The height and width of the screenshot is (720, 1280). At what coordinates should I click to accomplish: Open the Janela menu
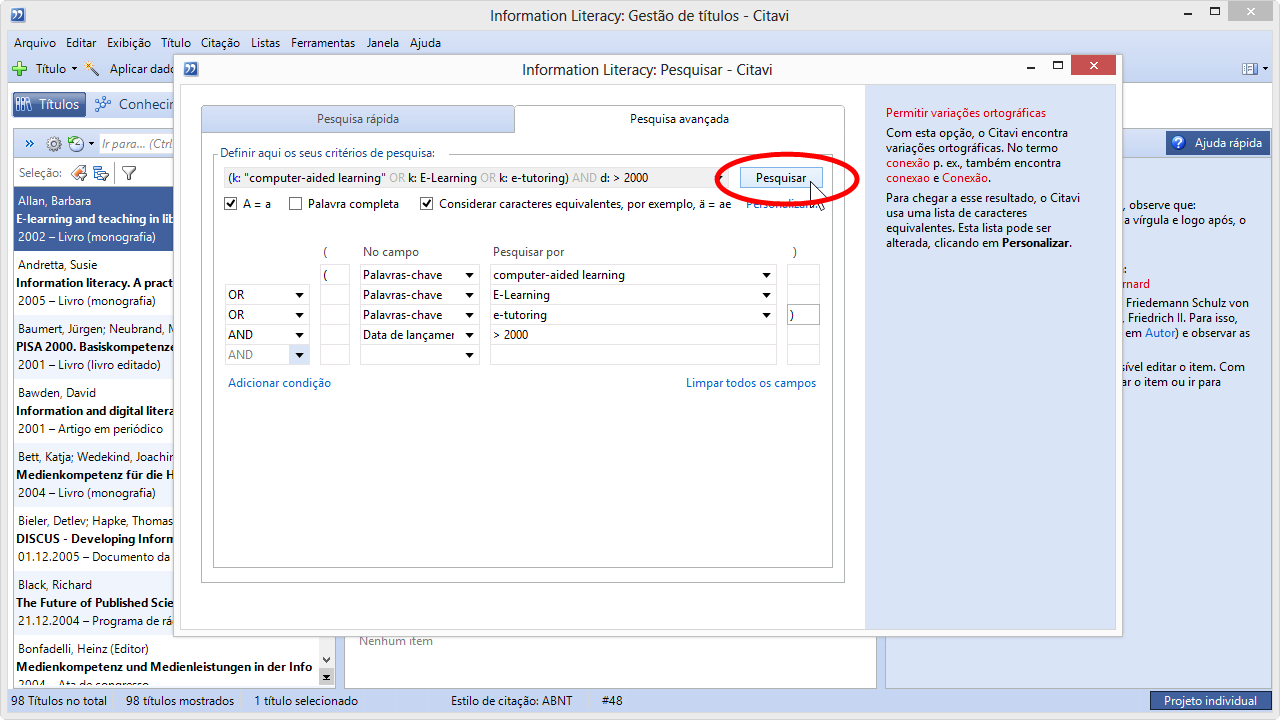coord(383,43)
